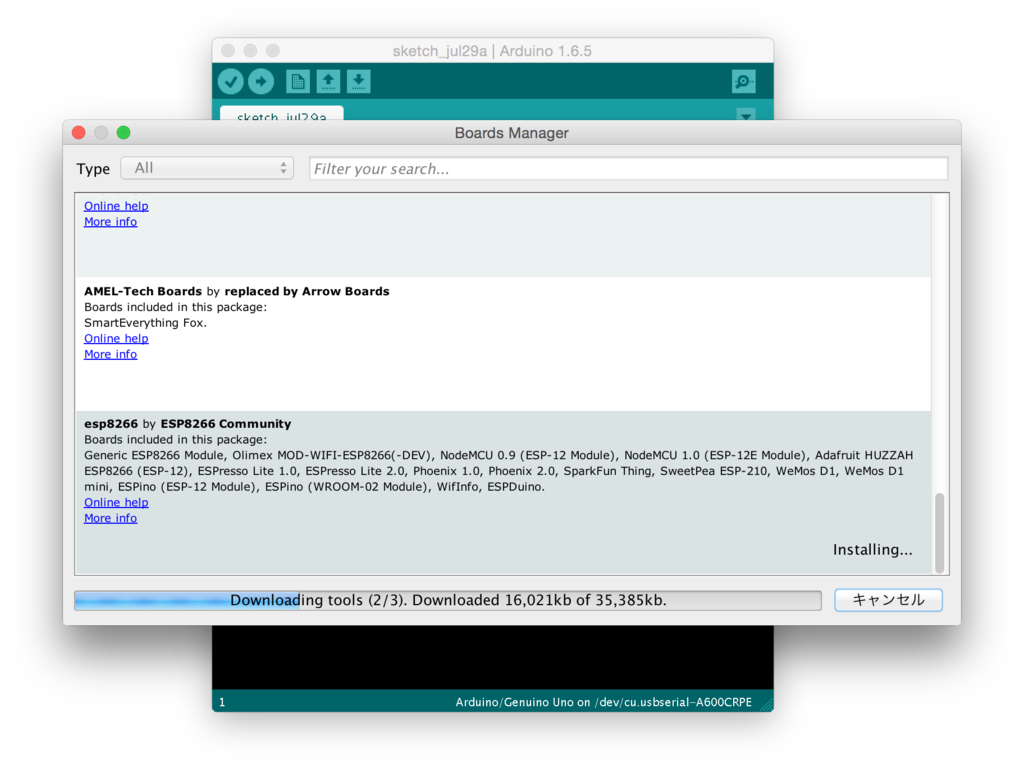This screenshot has width=1024, height=768.
Task: Click the Arduino/Genuino Uno port status text
Action: point(603,702)
